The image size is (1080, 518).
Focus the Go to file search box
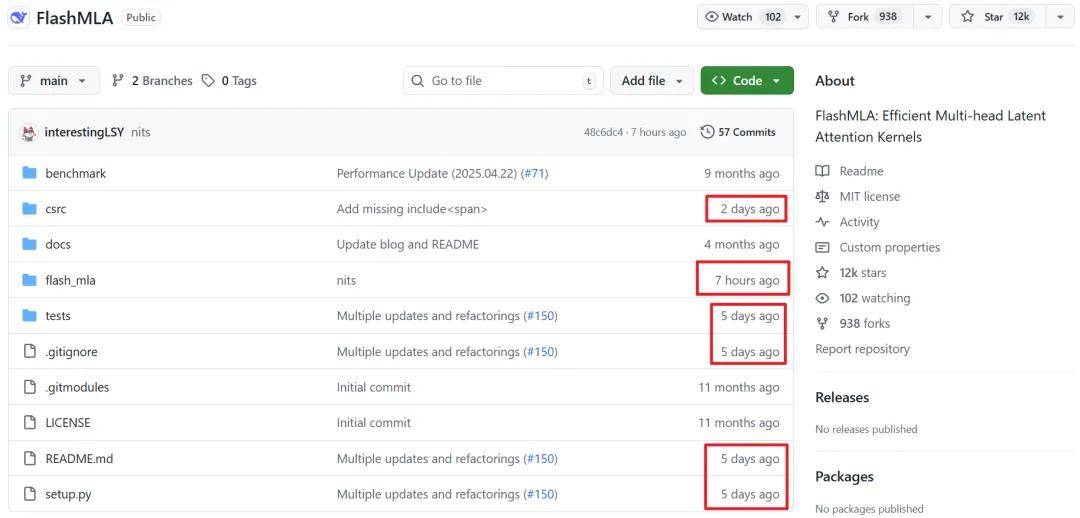coord(503,81)
